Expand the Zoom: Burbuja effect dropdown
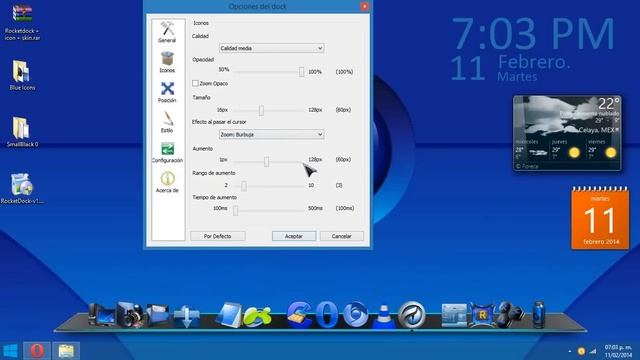 271,134
